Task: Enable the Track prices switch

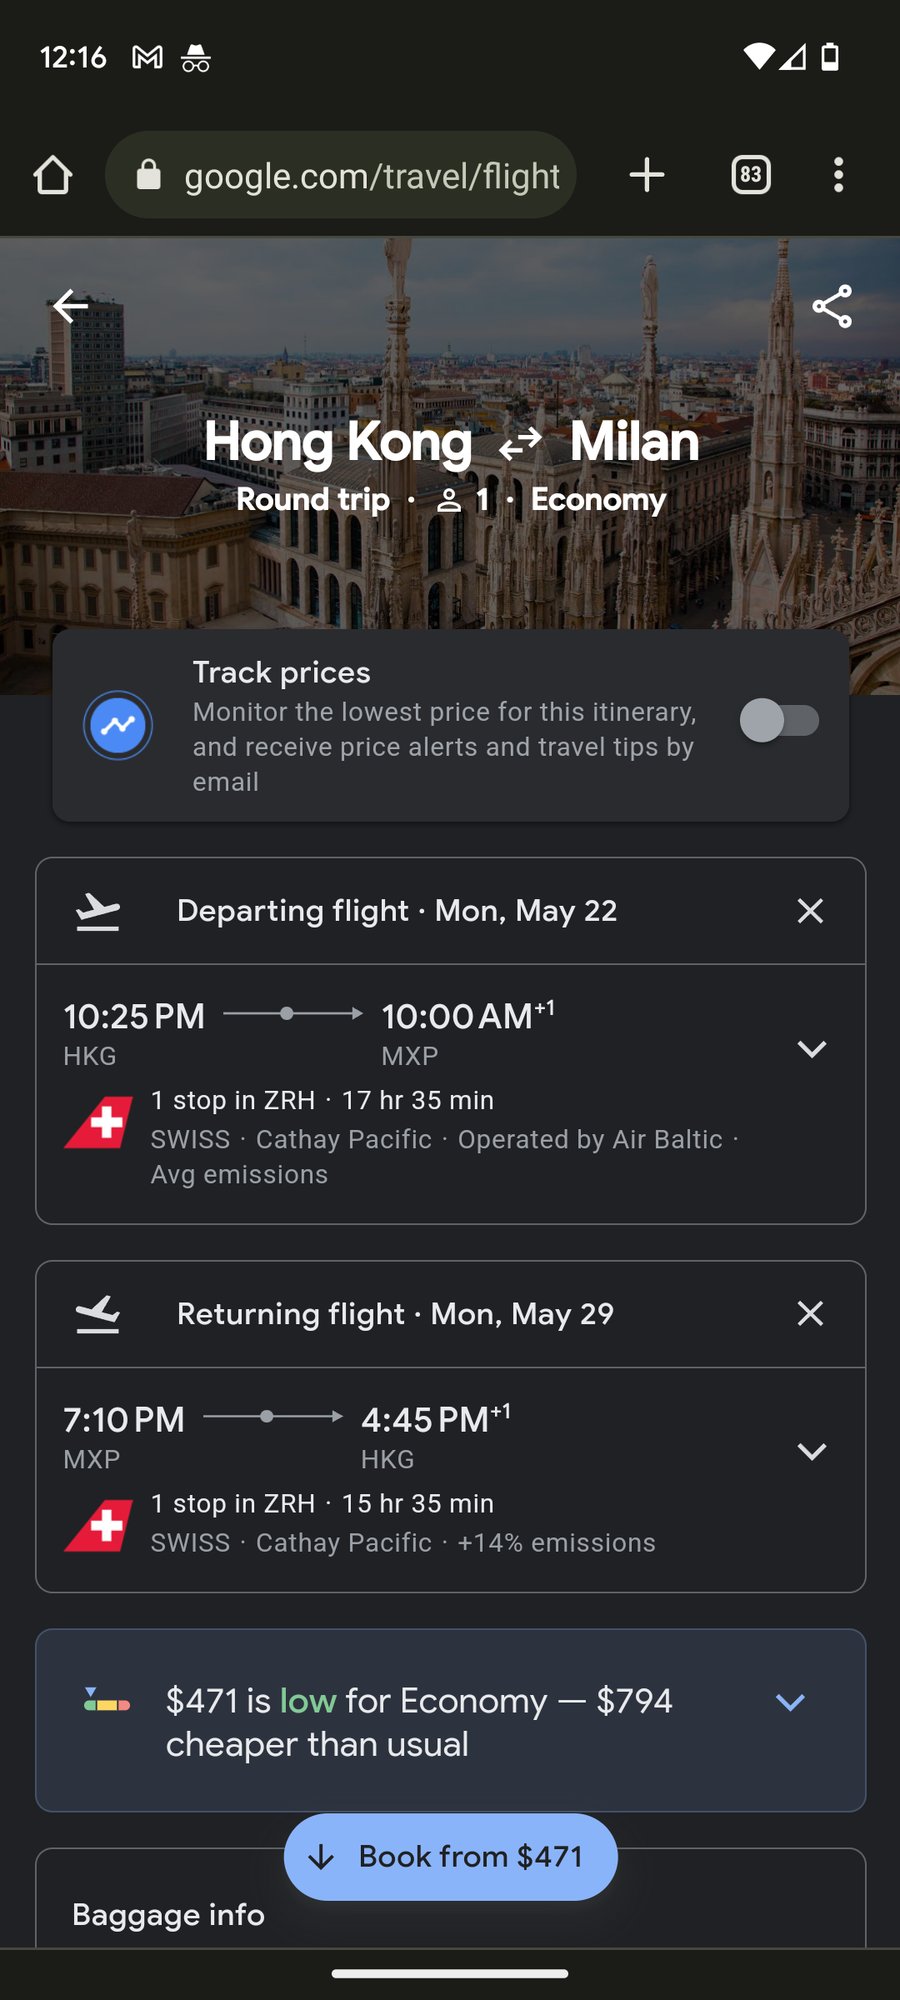Action: (779, 720)
